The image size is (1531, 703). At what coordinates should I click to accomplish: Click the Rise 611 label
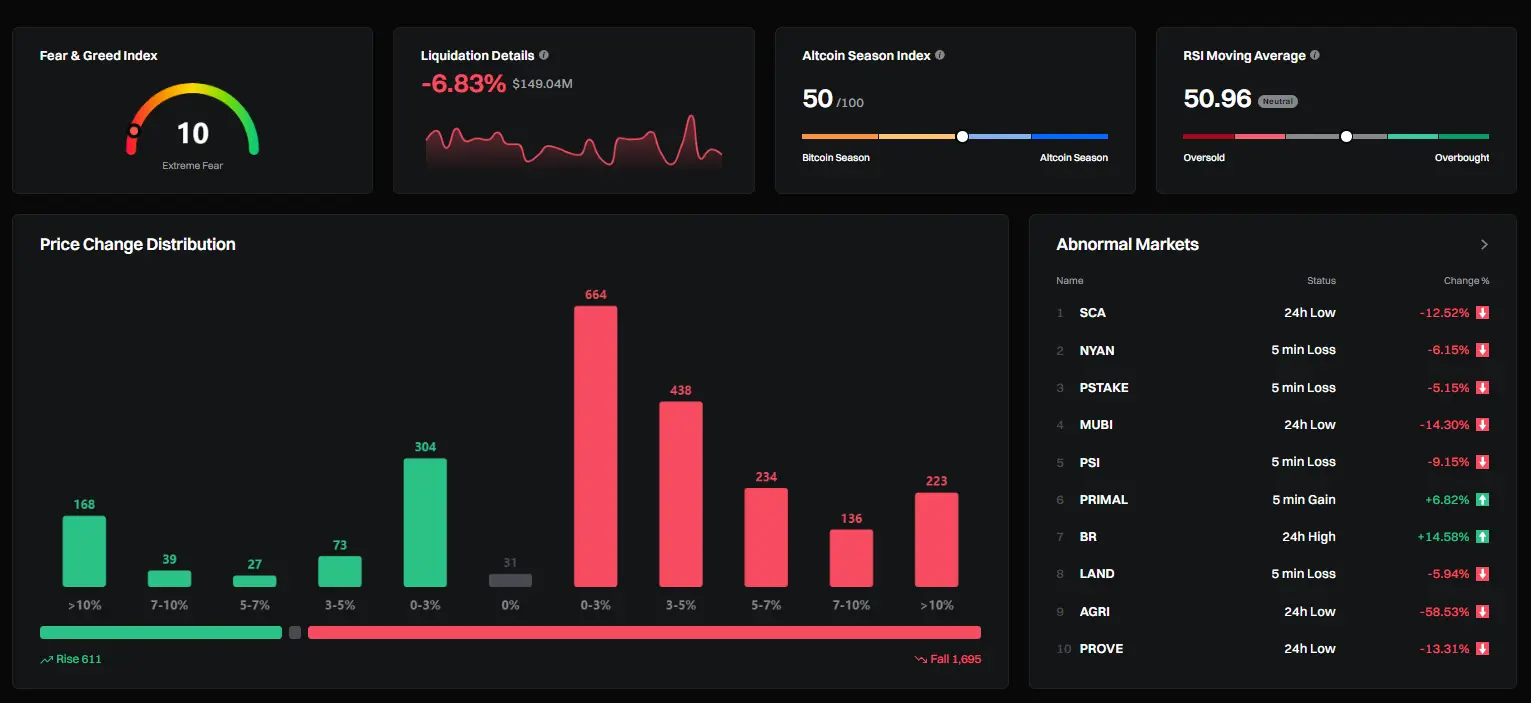[71, 660]
